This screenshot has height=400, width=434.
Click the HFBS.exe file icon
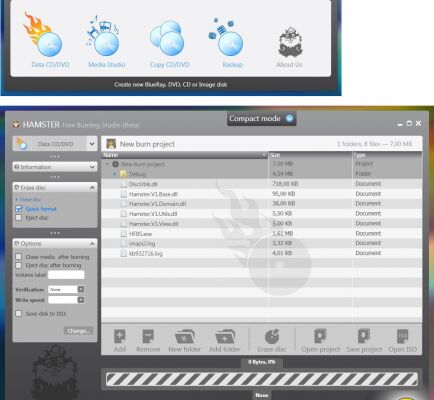[x=124, y=234]
